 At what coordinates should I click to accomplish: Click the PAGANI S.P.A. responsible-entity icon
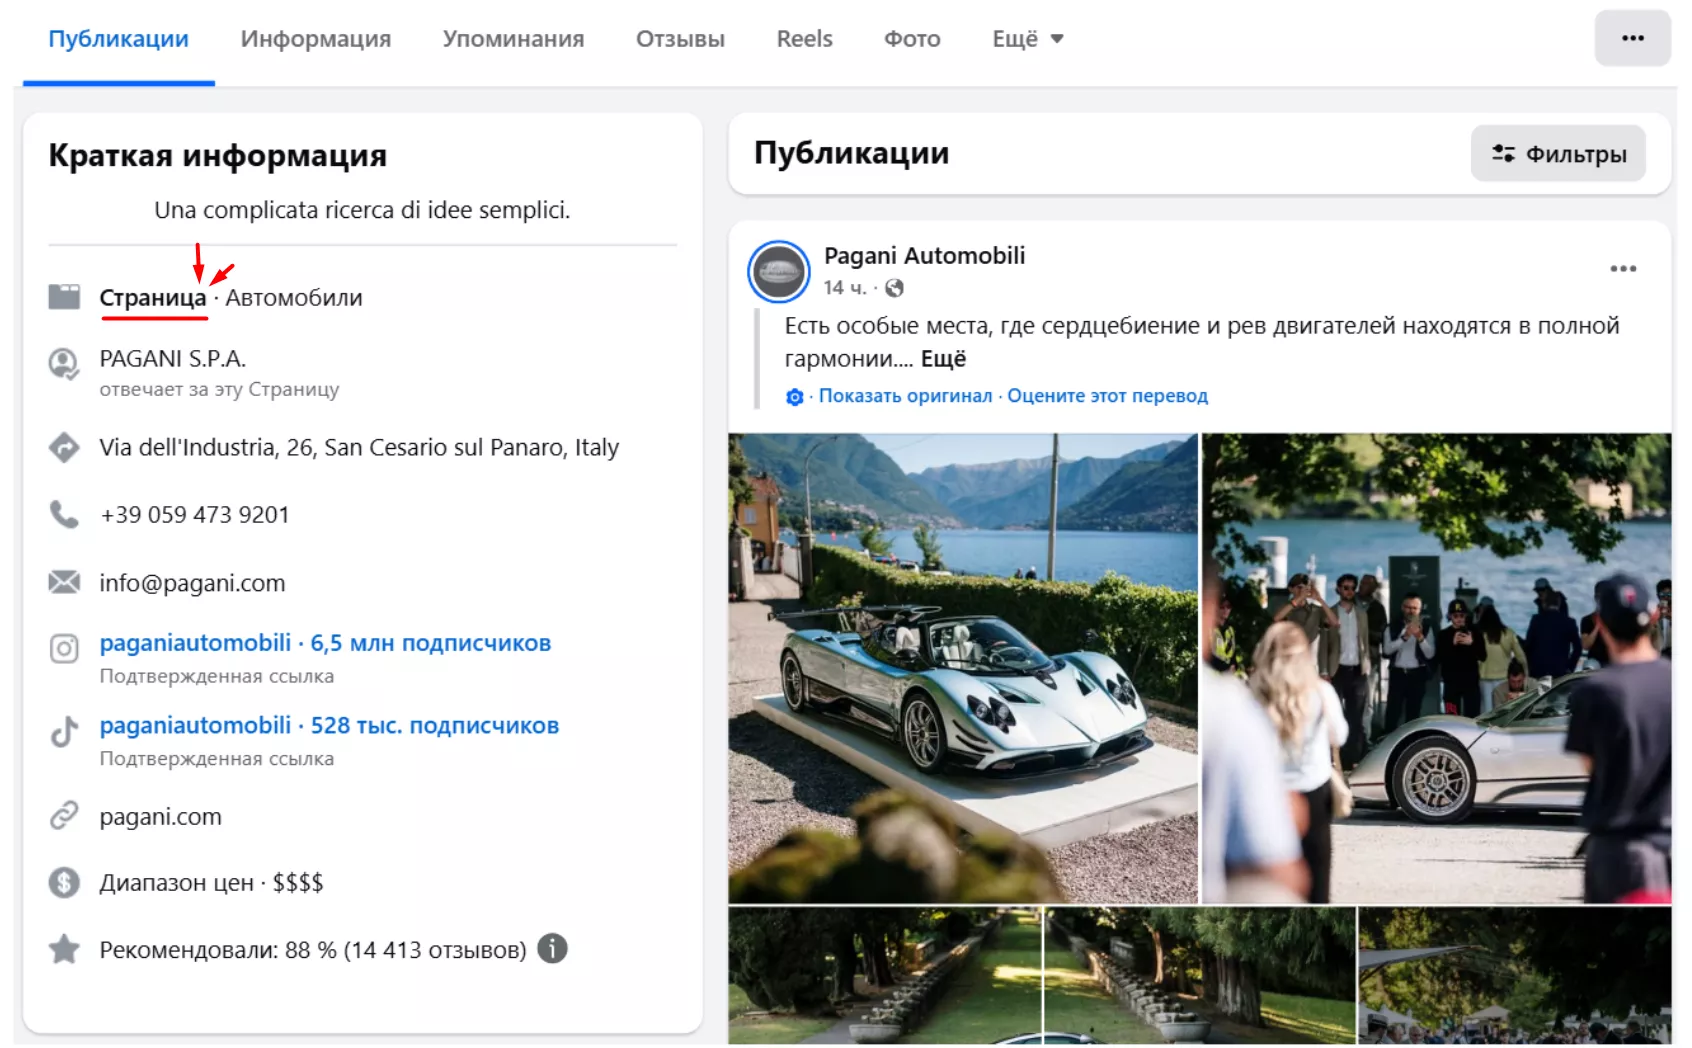point(64,364)
